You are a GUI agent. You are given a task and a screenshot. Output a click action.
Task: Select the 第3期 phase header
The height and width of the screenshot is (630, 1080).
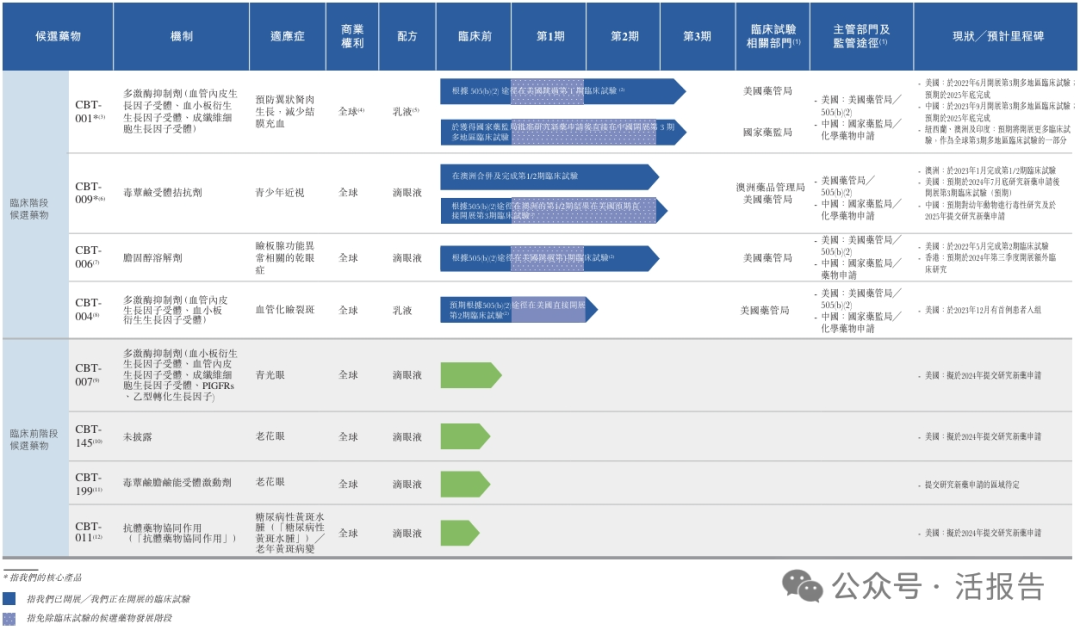(697, 36)
